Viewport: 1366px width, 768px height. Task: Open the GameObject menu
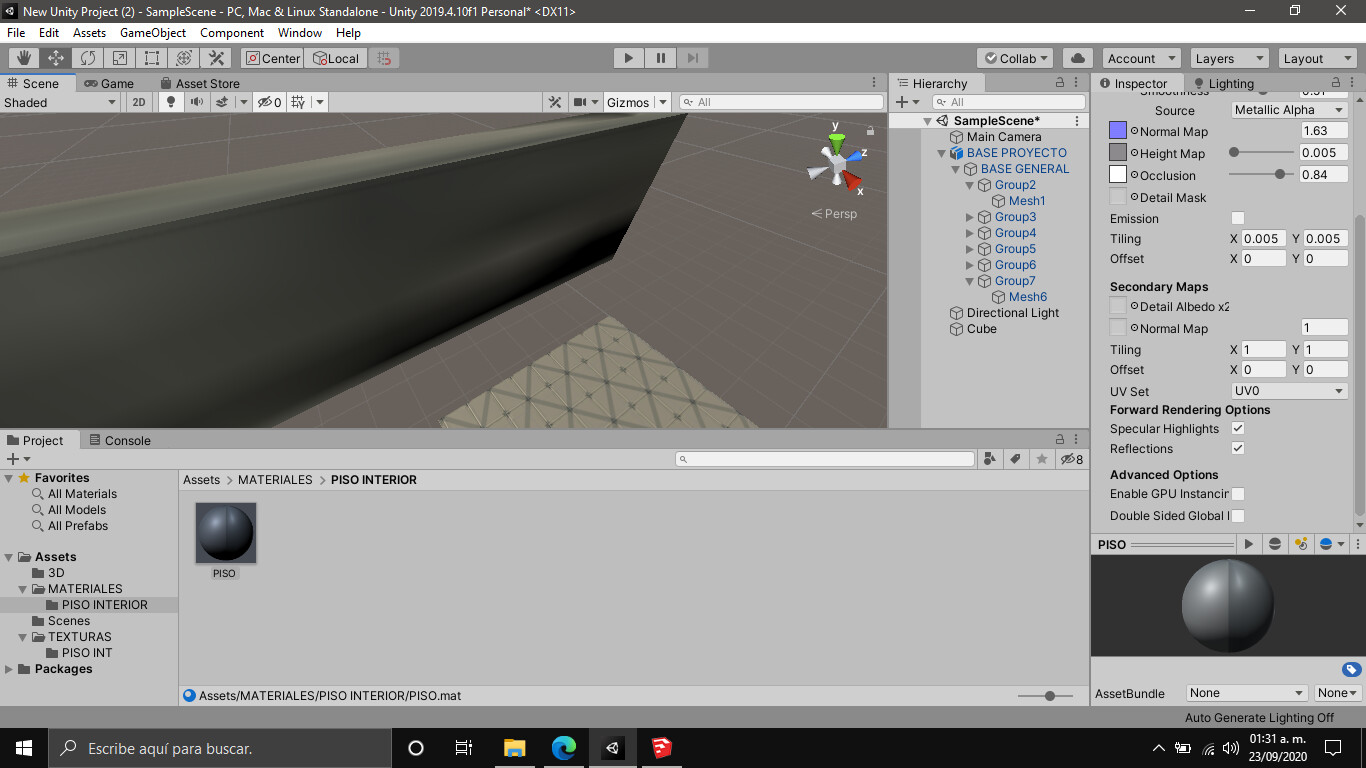(x=152, y=32)
